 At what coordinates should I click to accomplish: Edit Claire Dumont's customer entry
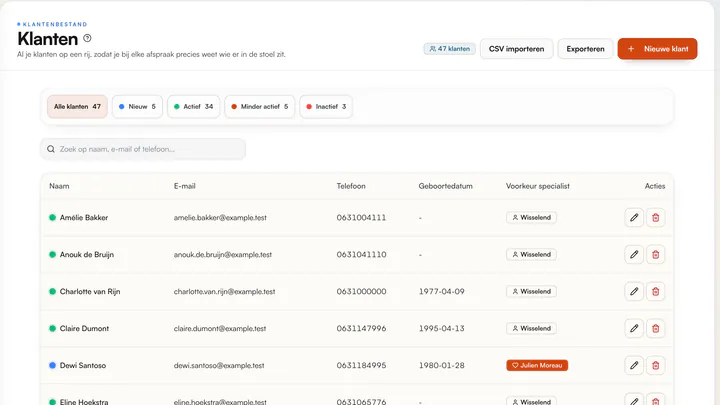(x=634, y=328)
